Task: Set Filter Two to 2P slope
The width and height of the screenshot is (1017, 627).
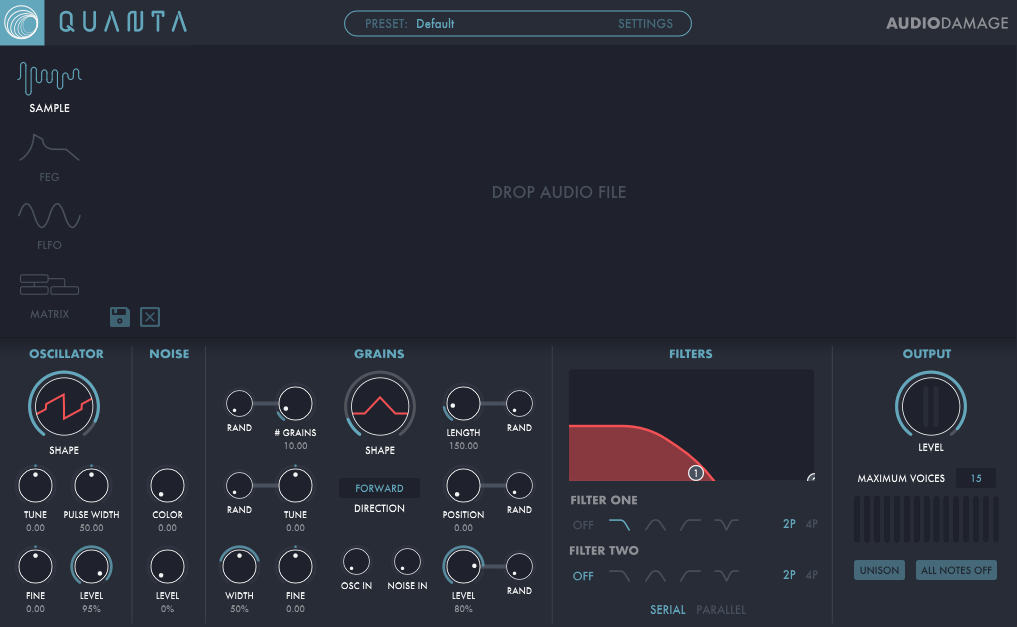Action: point(789,574)
